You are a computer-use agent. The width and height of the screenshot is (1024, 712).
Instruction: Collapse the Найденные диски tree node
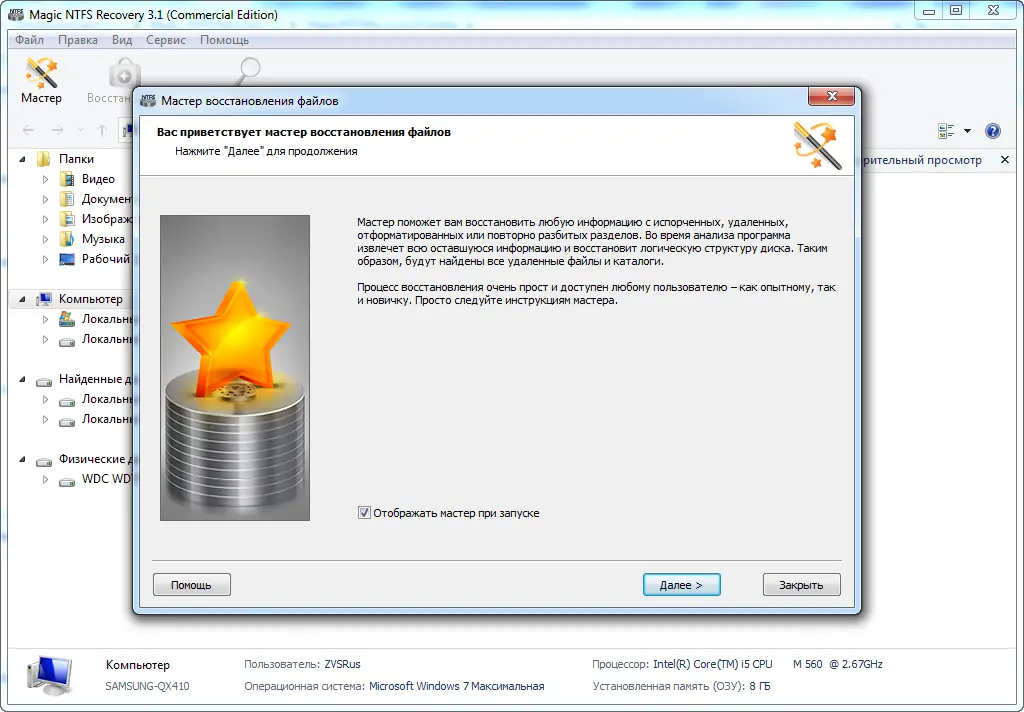click(x=23, y=379)
